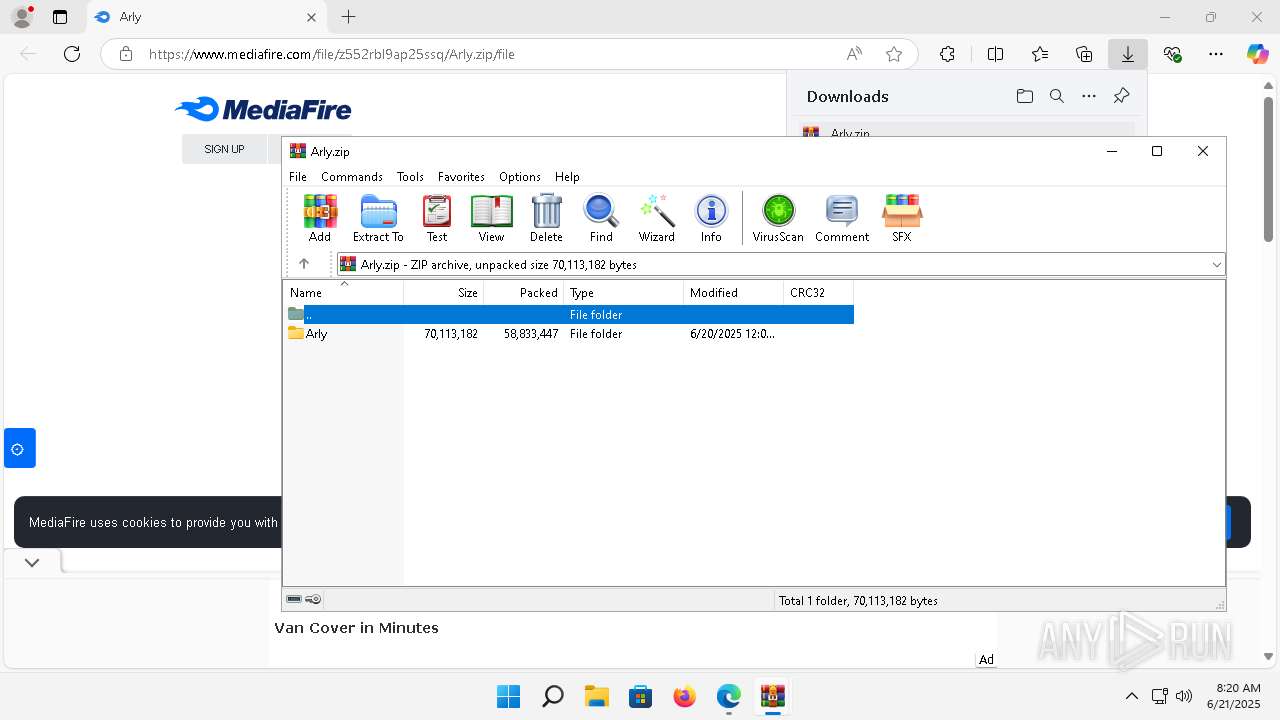Open the Options menu
1280x720 pixels.
coord(520,176)
